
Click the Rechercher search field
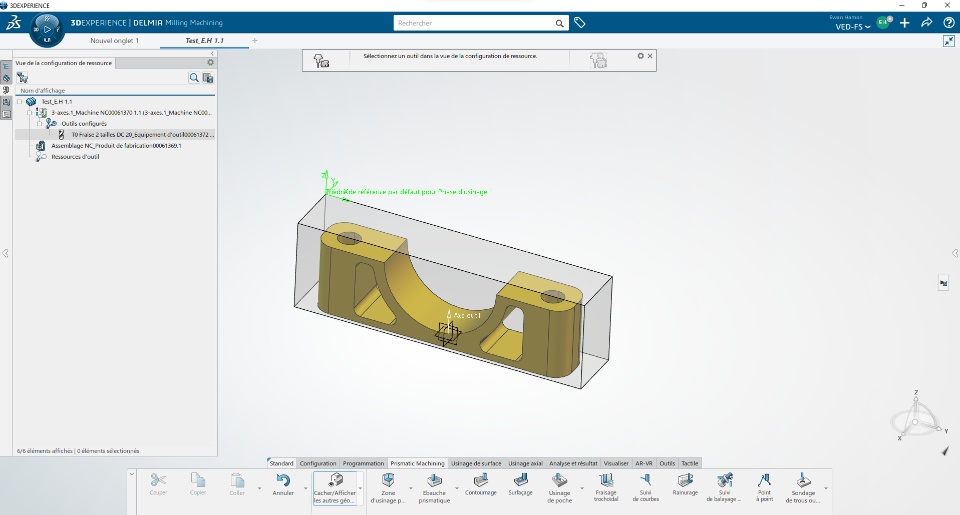point(473,23)
